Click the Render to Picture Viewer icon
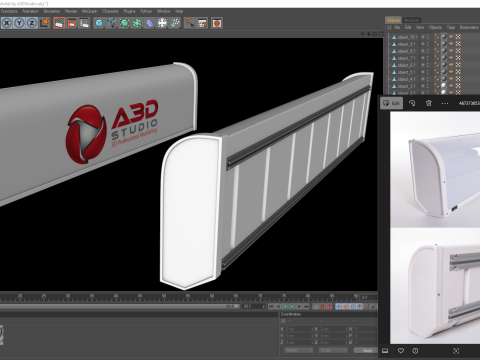This screenshot has height=360, width=480. [x=72, y=23]
